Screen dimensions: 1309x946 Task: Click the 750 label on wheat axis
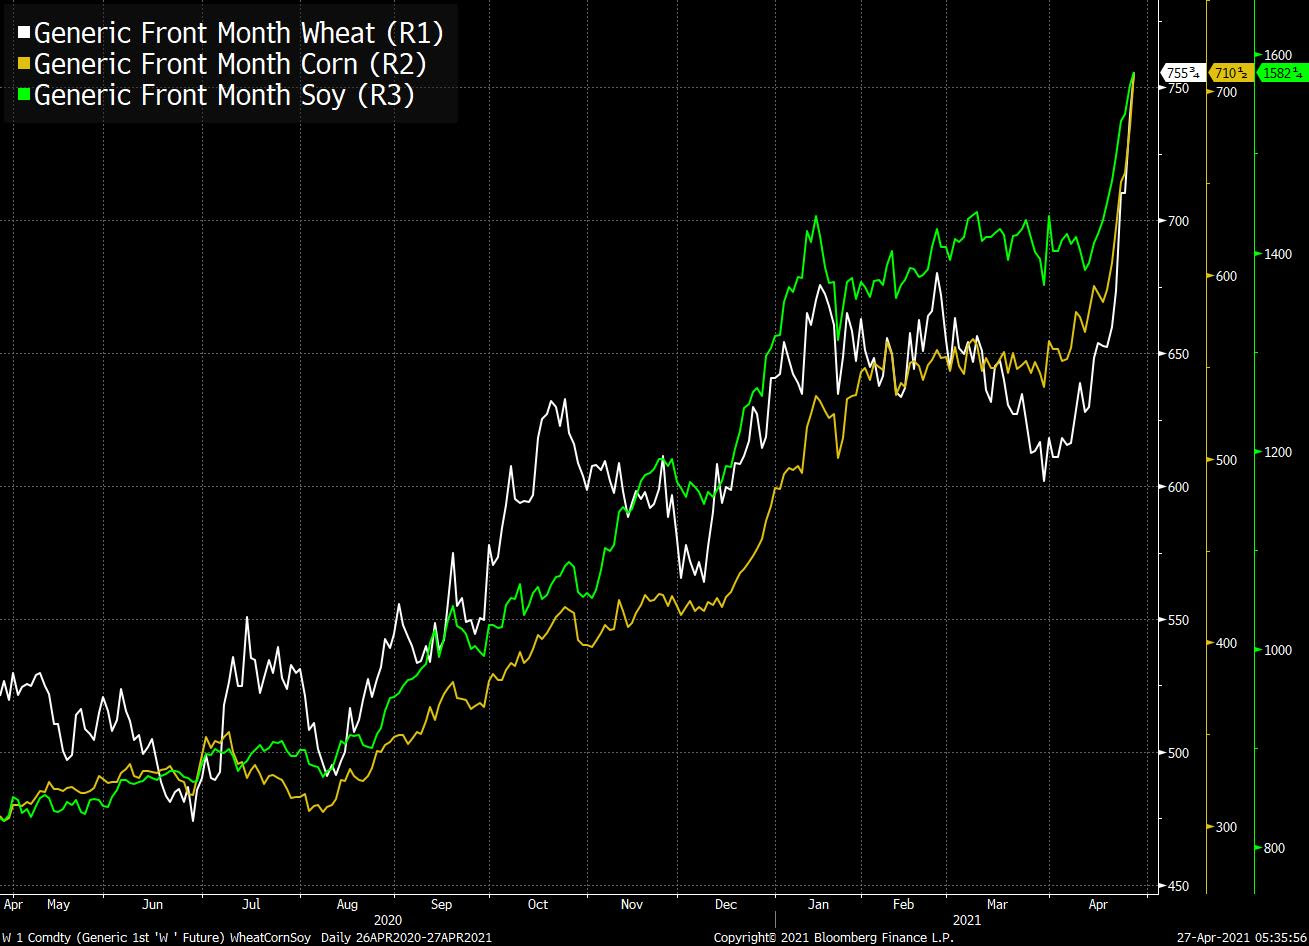[1178, 89]
